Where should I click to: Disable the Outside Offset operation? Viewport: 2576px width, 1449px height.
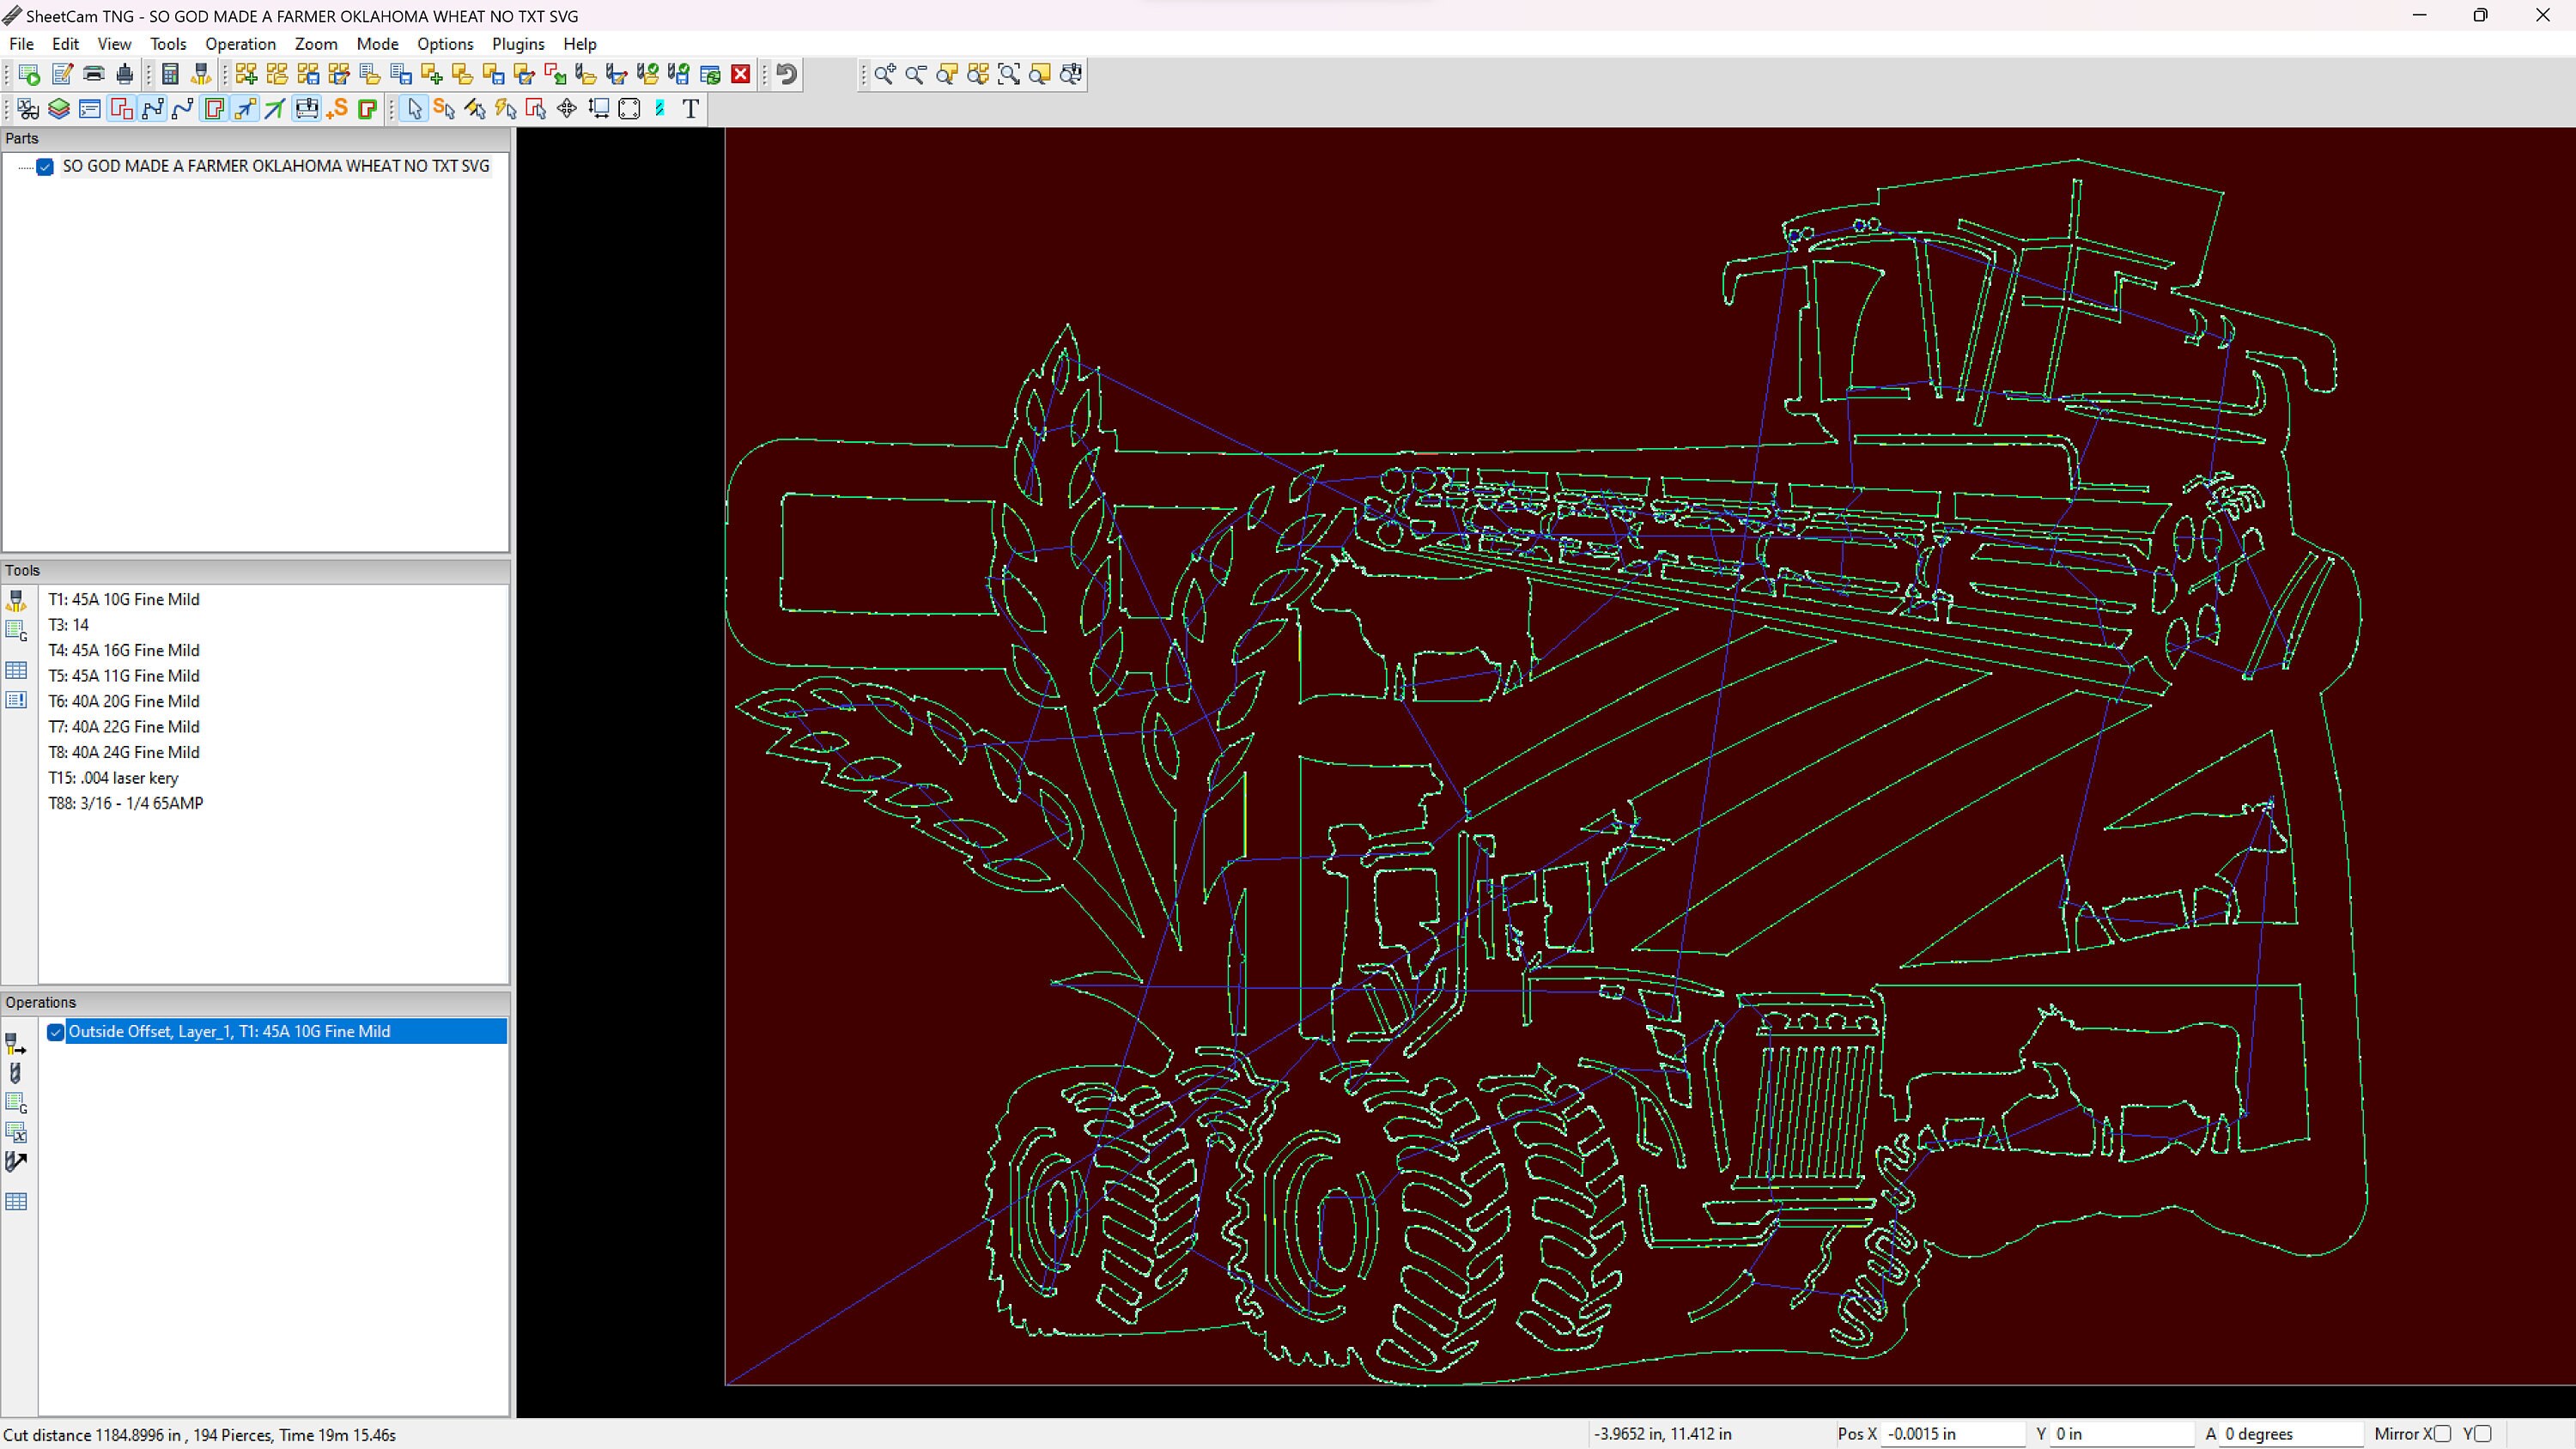click(56, 1031)
